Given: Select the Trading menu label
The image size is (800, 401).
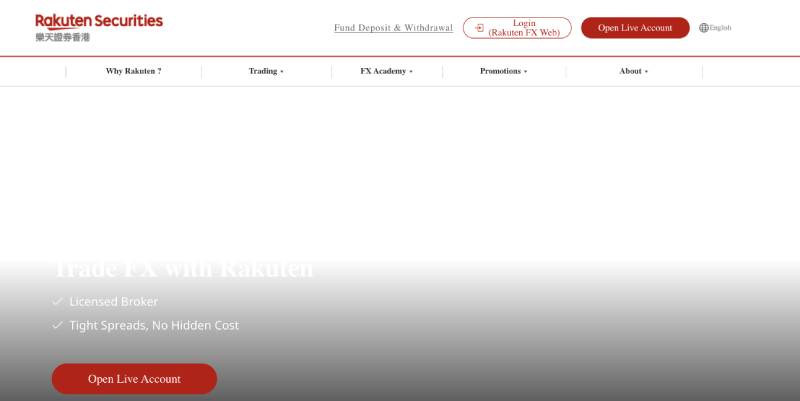Looking at the screenshot, I should coord(262,71).
